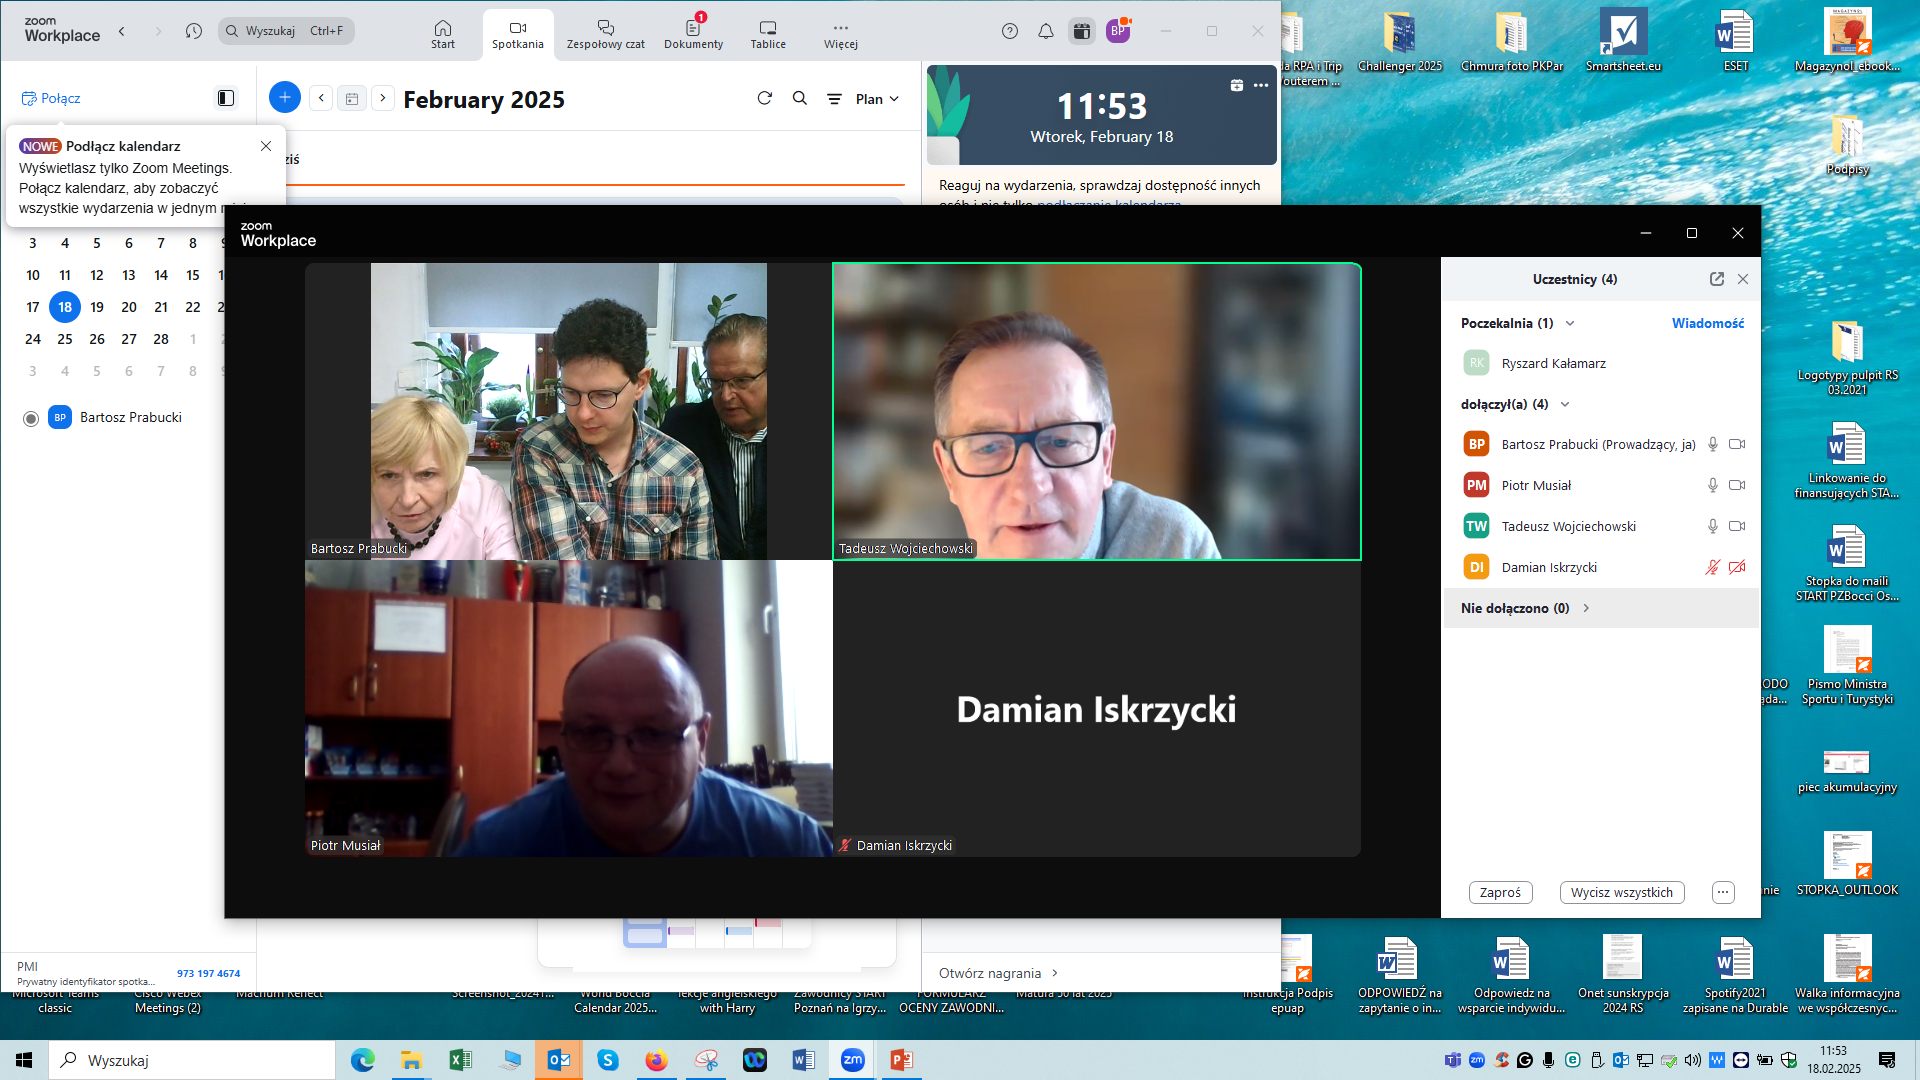Open the Otwórz nagrania link
1920x1080 pixels.
(x=998, y=973)
